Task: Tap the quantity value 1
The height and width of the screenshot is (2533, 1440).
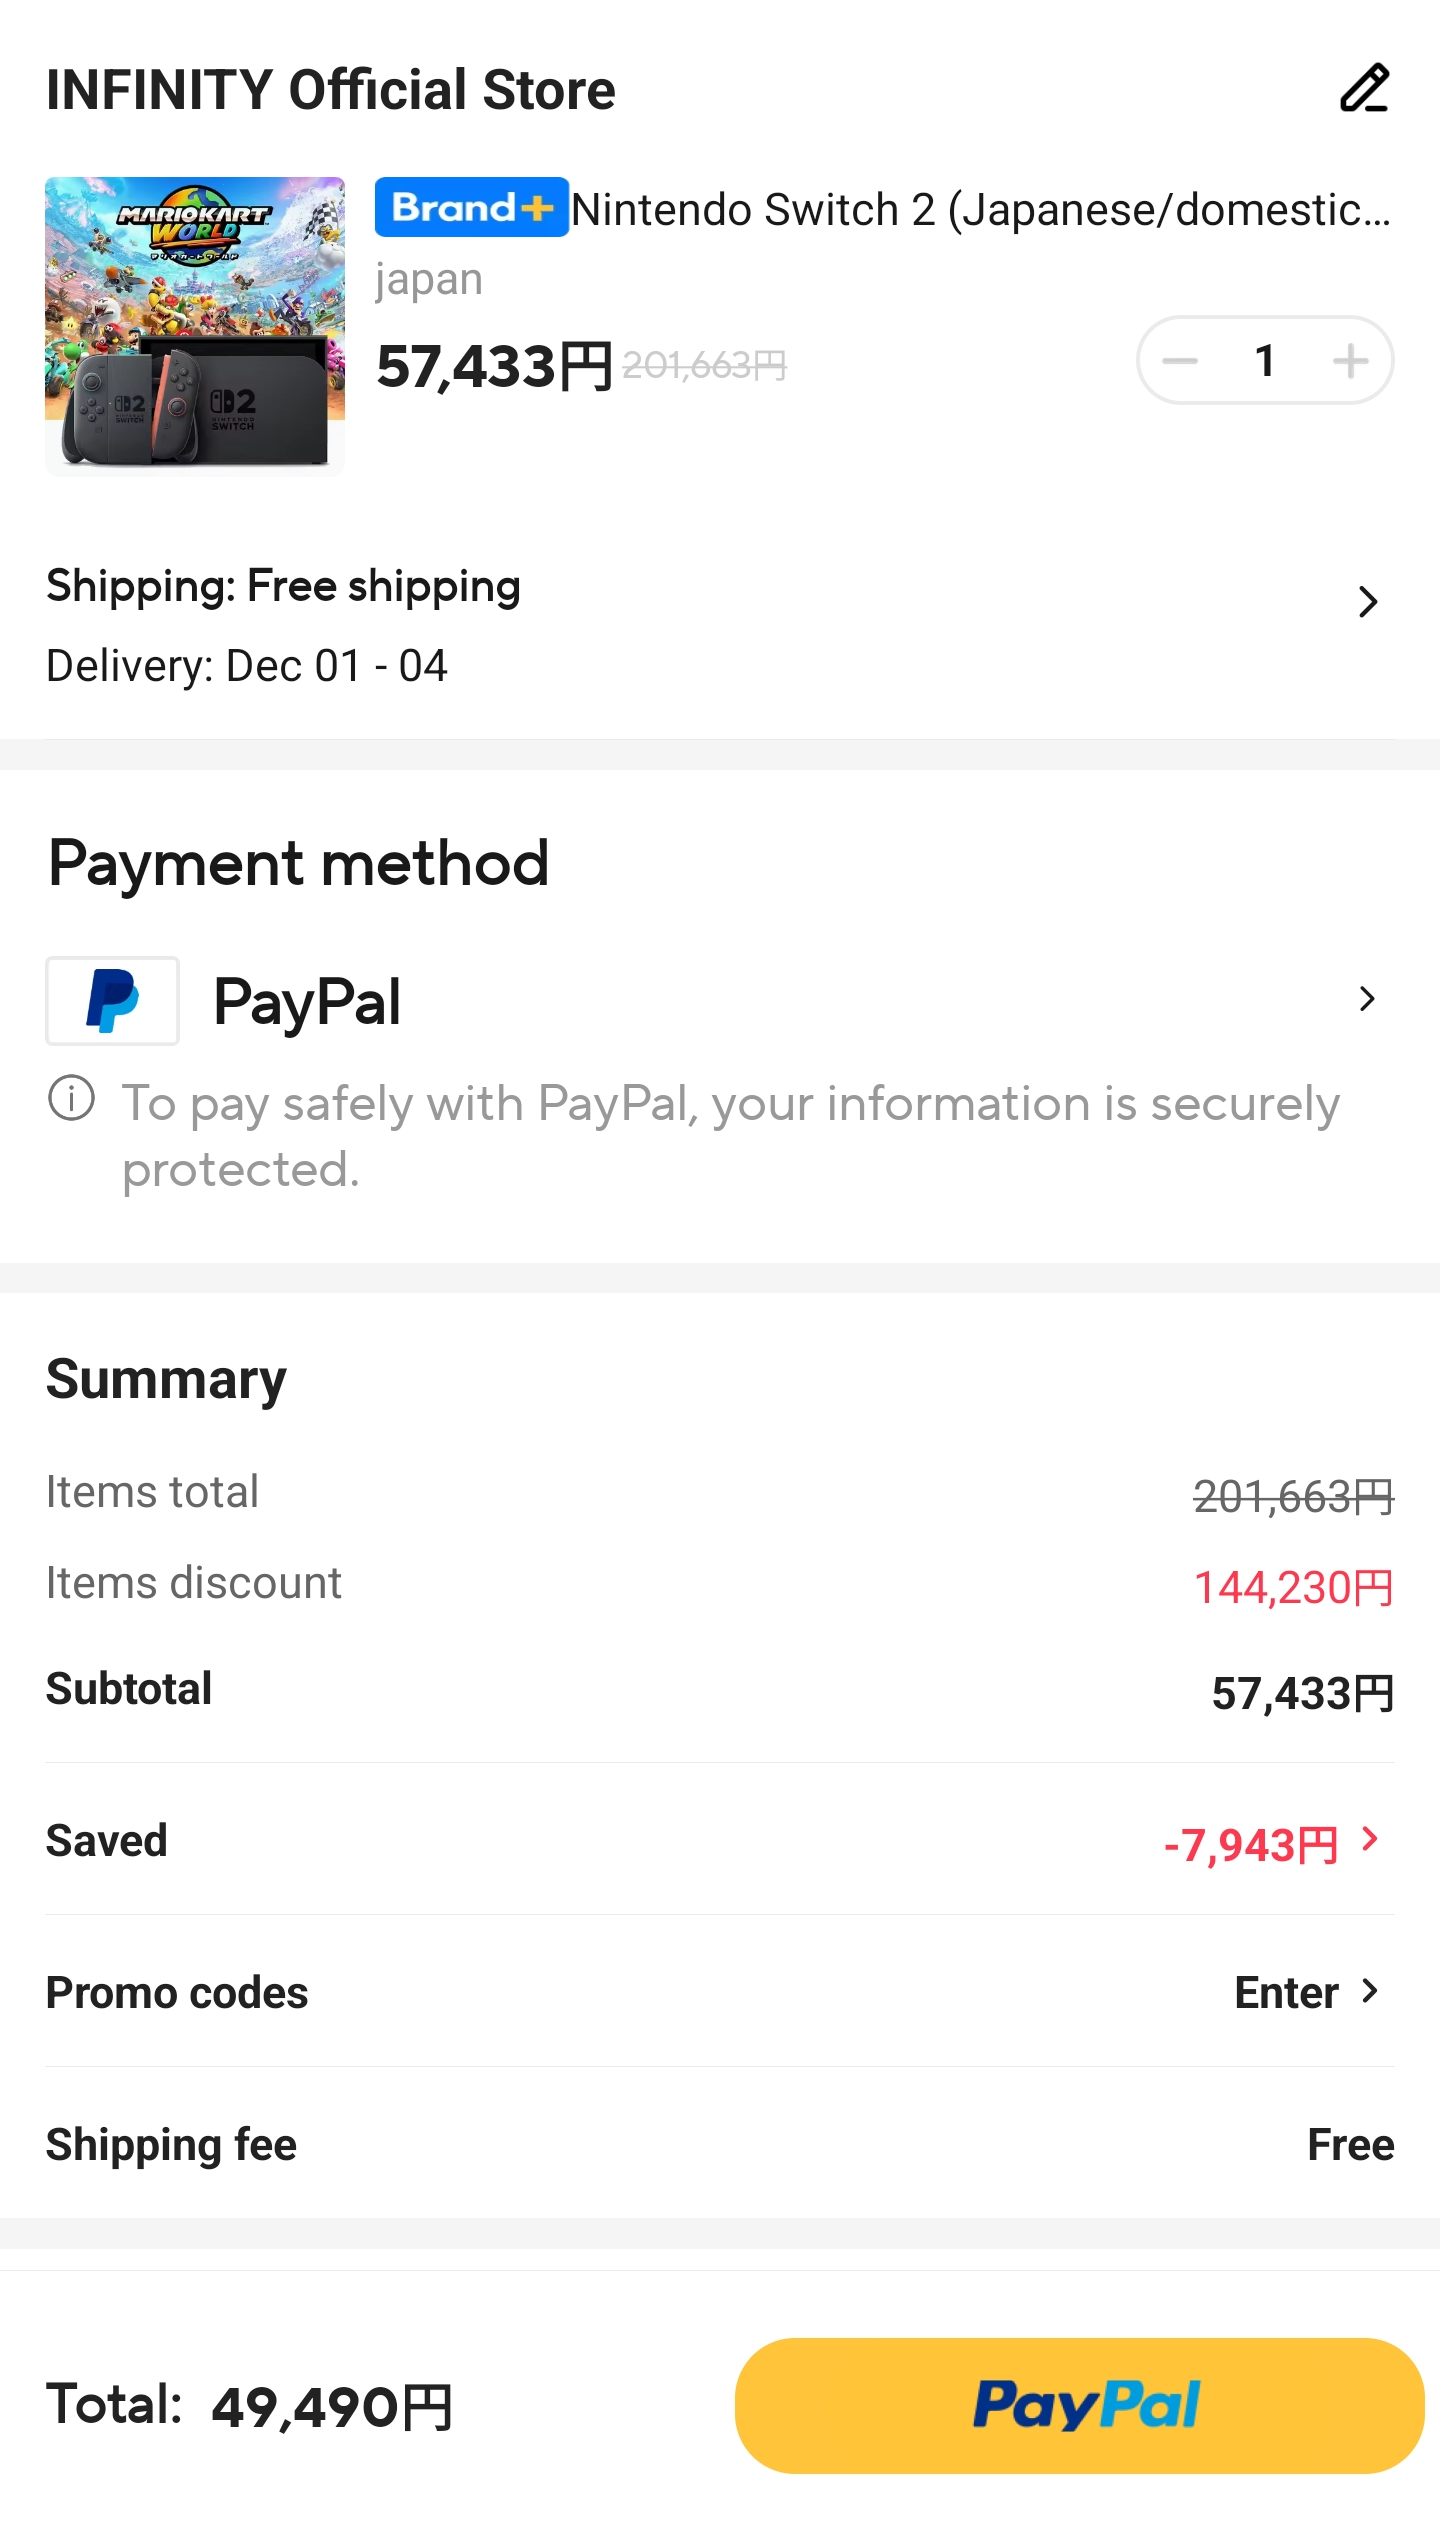Action: tap(1265, 361)
